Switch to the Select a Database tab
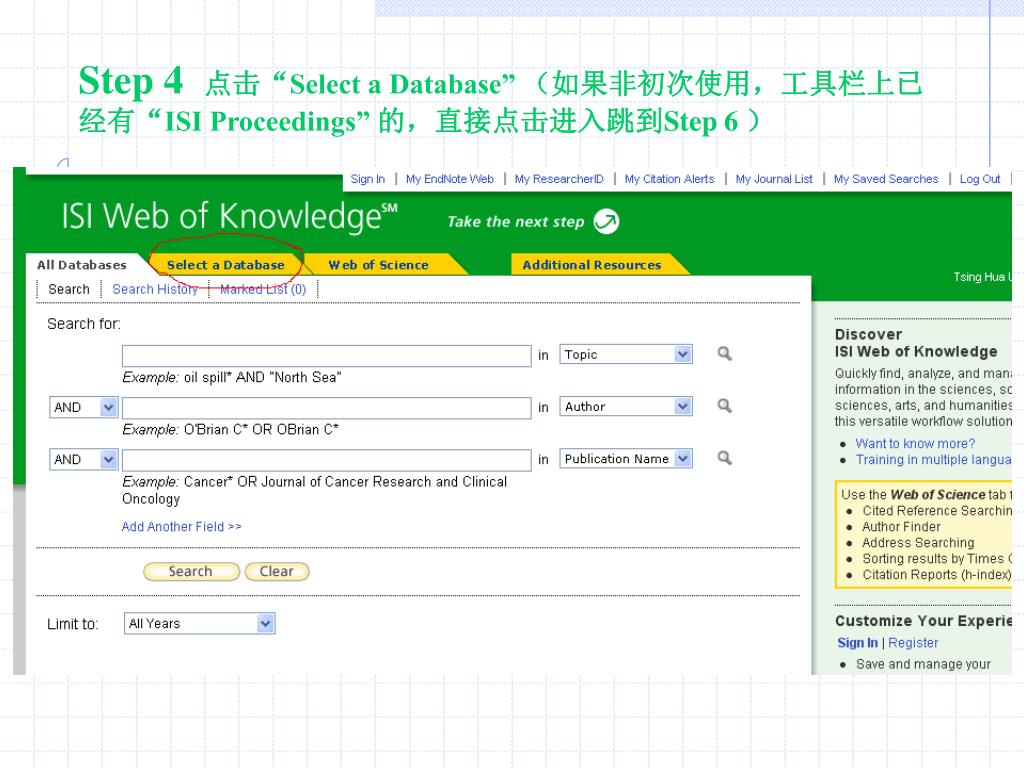Viewport: 1024px width, 768px height. [x=225, y=264]
